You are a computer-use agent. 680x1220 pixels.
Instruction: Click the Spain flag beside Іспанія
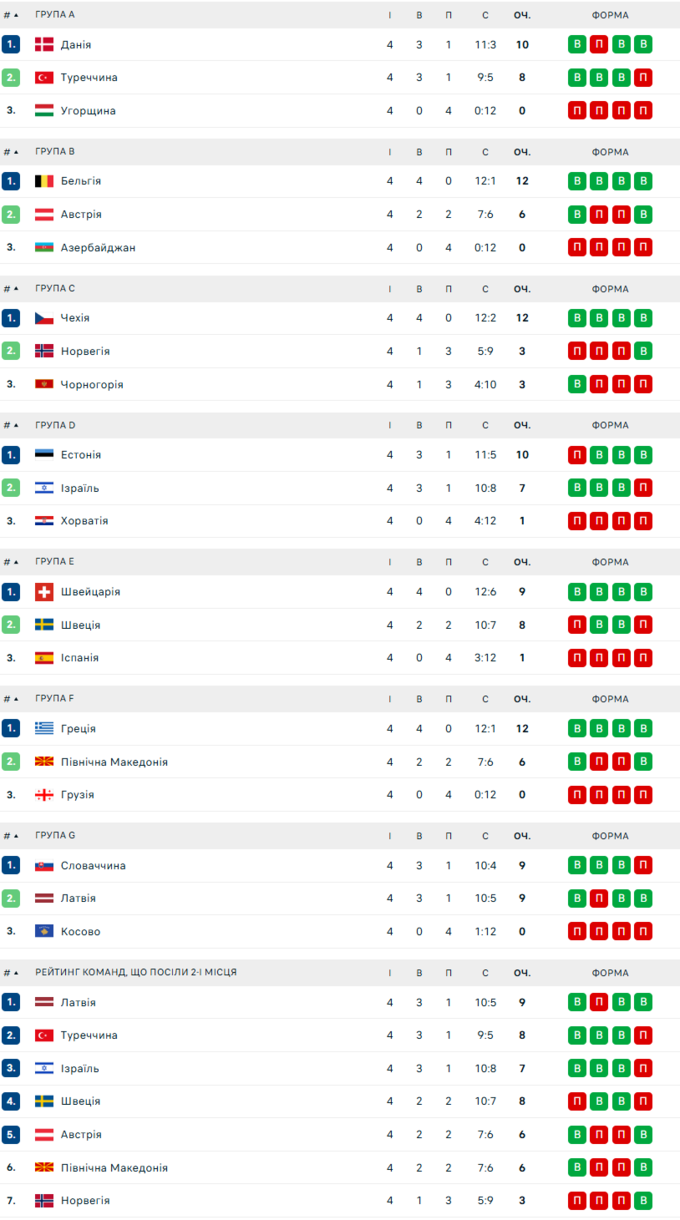(x=44, y=658)
